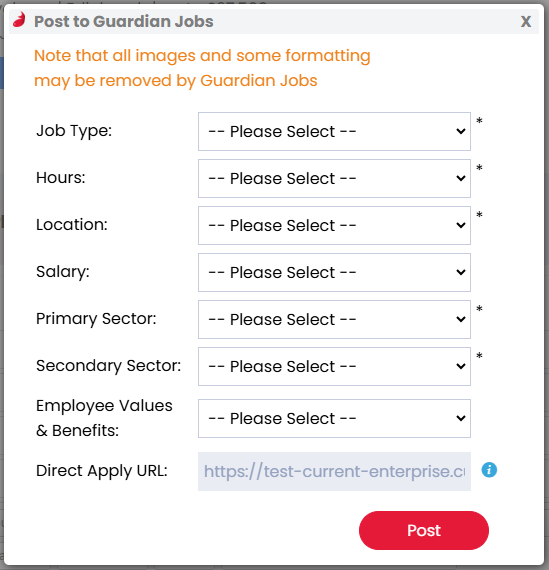The width and height of the screenshot is (549, 570).
Task: Click the red flame logo in the dialog title
Action: click(20, 20)
